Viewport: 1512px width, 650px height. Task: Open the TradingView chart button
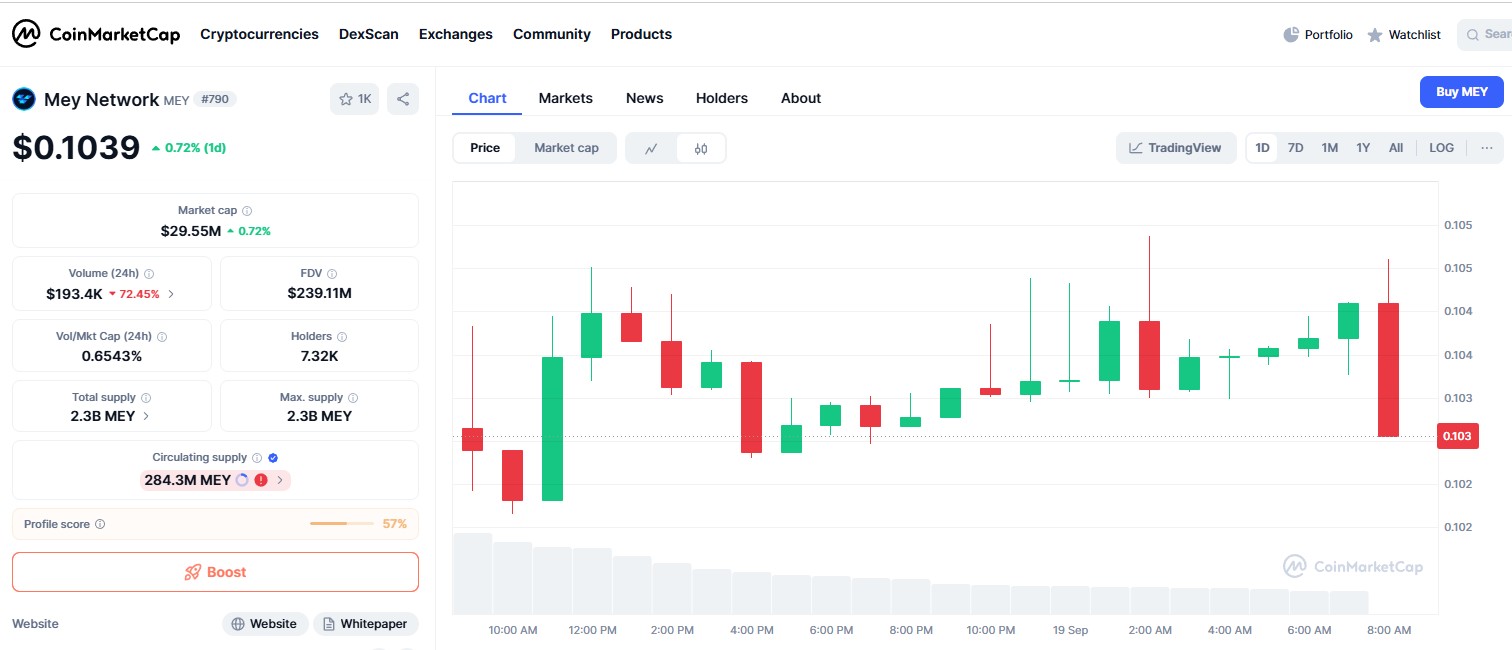pyautogui.click(x=1176, y=148)
